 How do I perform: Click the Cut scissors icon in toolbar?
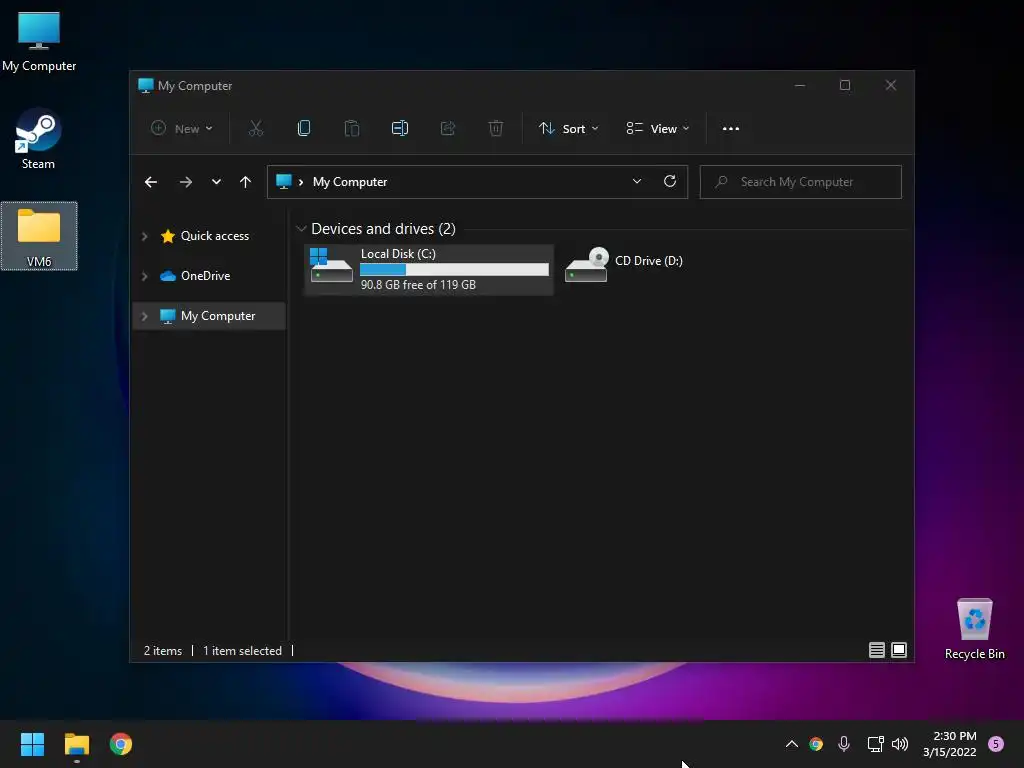[x=255, y=129]
